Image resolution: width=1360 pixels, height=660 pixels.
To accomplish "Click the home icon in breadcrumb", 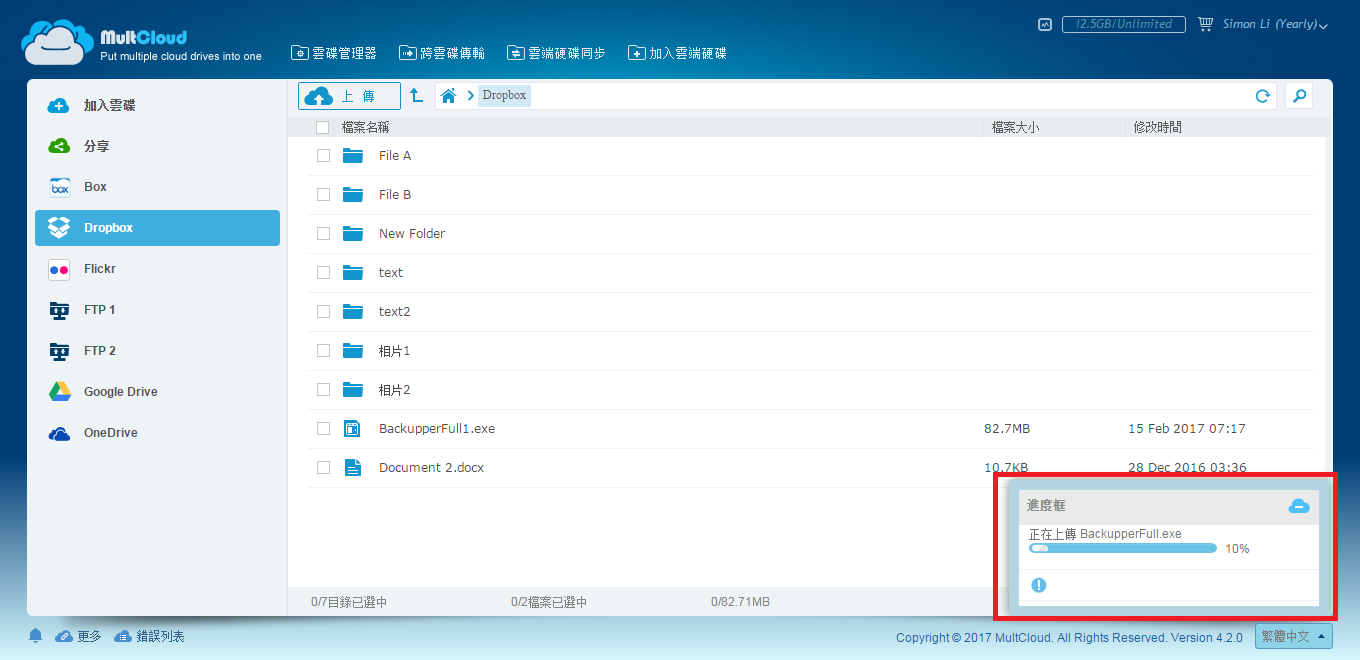I will click(449, 96).
